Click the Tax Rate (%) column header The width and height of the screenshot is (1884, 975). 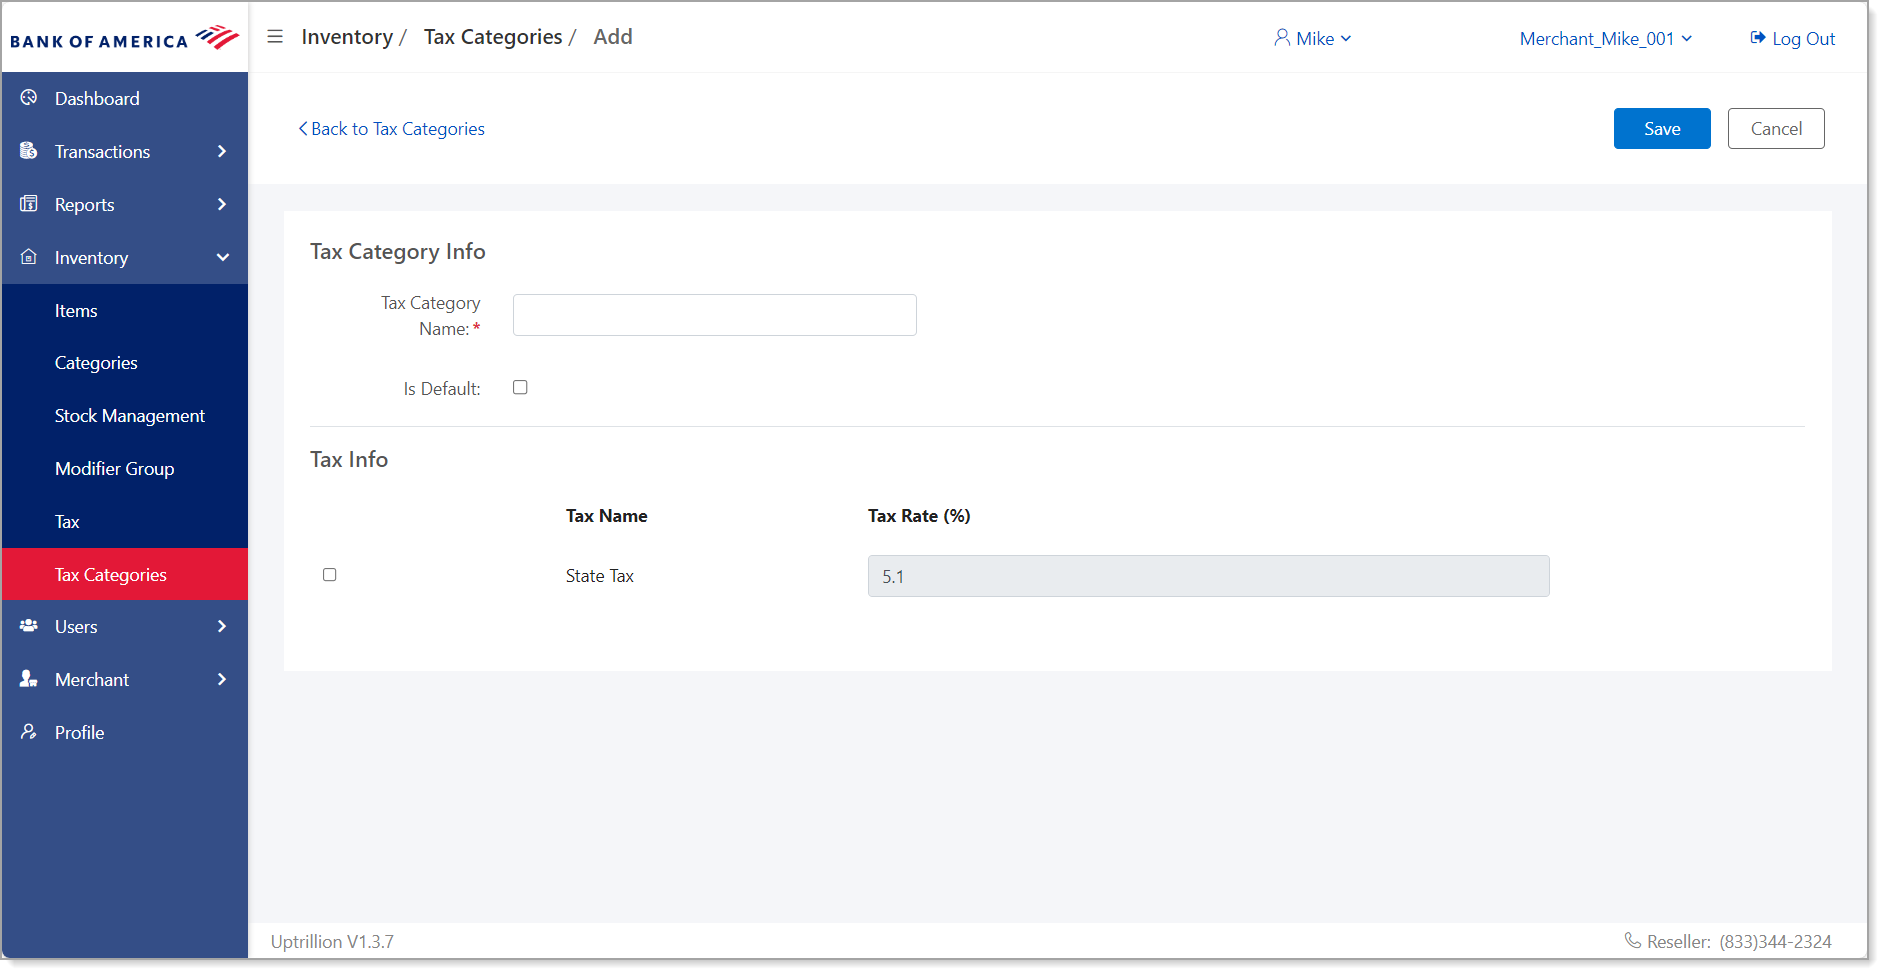(x=919, y=516)
